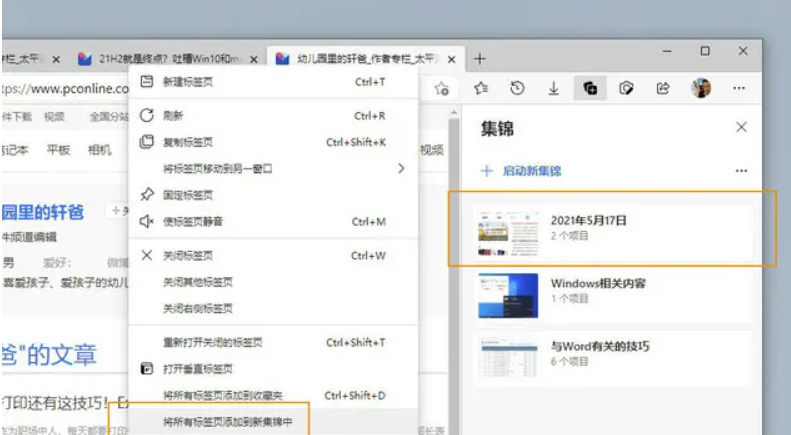Select 重新打开关闭的标签页 entry
The height and width of the screenshot is (435, 791).
pyautogui.click(x=273, y=343)
